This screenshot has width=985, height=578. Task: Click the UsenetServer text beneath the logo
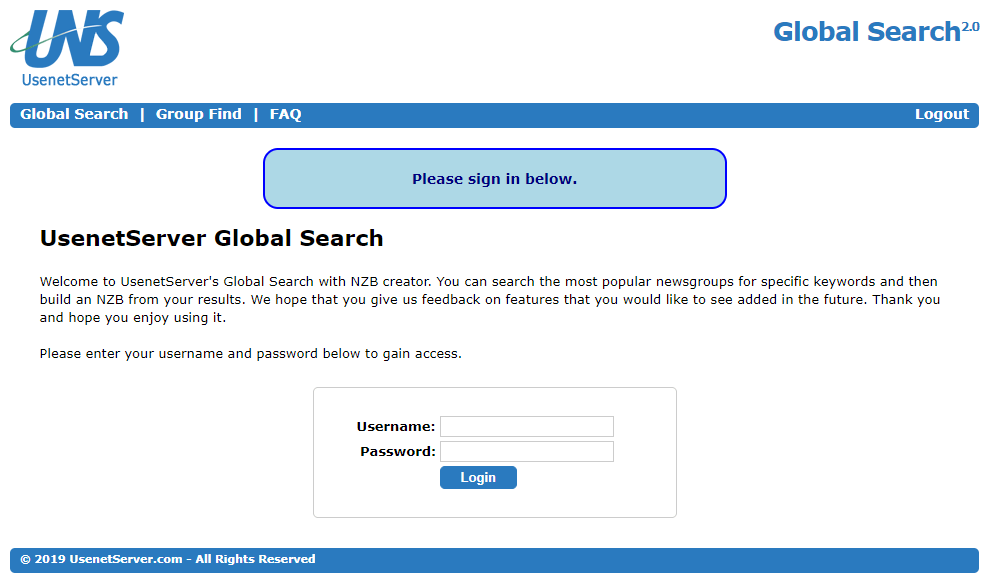point(70,80)
